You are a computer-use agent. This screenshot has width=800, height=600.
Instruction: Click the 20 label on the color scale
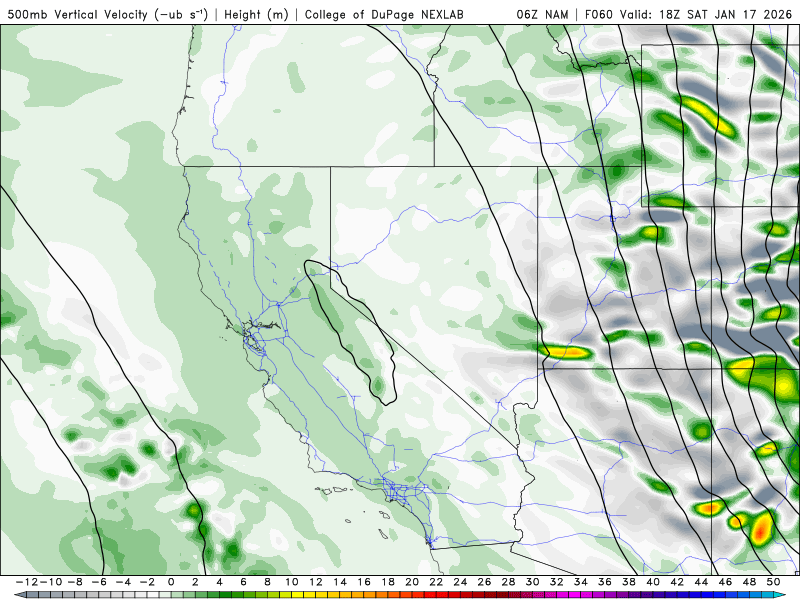click(412, 582)
